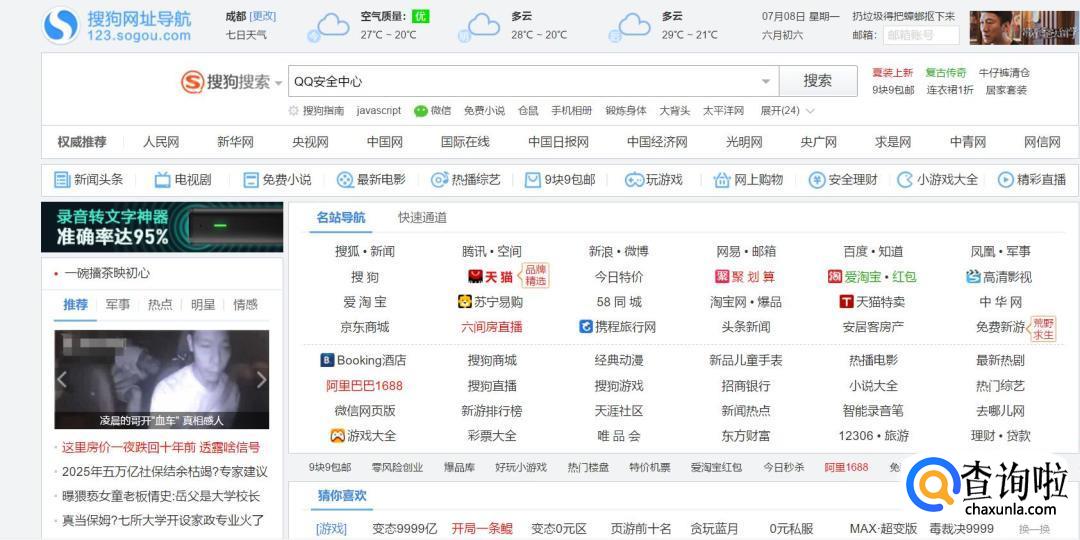The height and width of the screenshot is (540, 1080).
Task: Click the Ai Taobao red packet icon
Action: pos(835,277)
